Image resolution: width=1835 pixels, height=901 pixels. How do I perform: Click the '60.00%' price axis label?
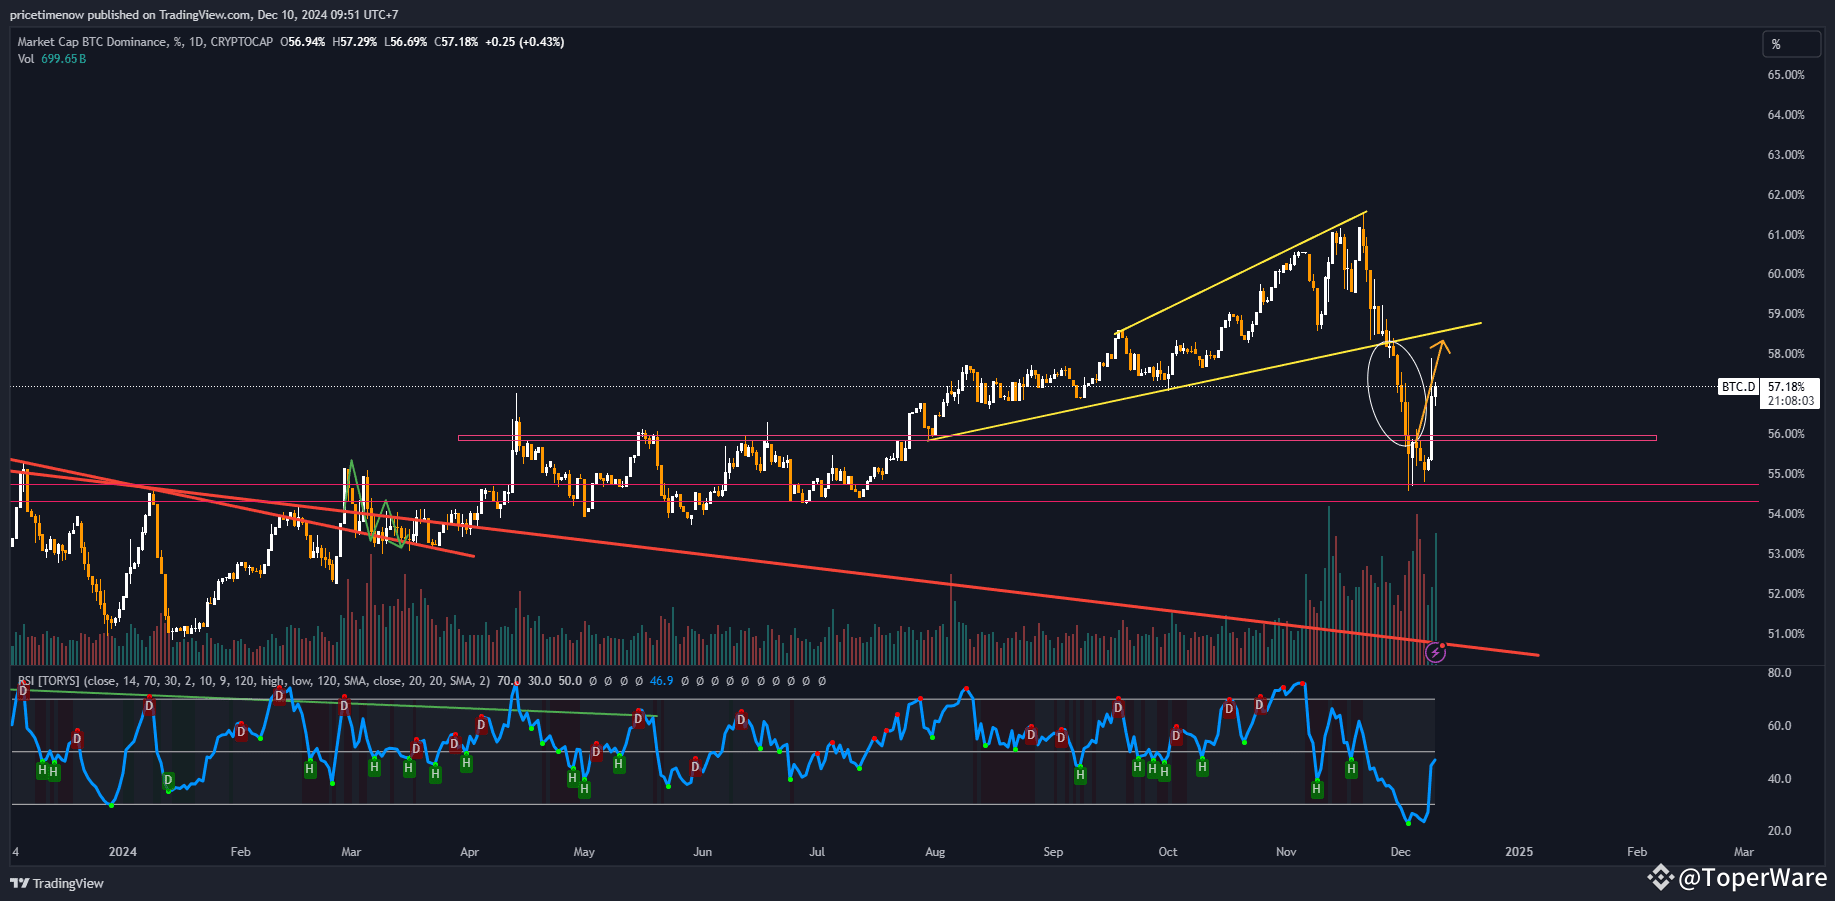[x=1786, y=274]
